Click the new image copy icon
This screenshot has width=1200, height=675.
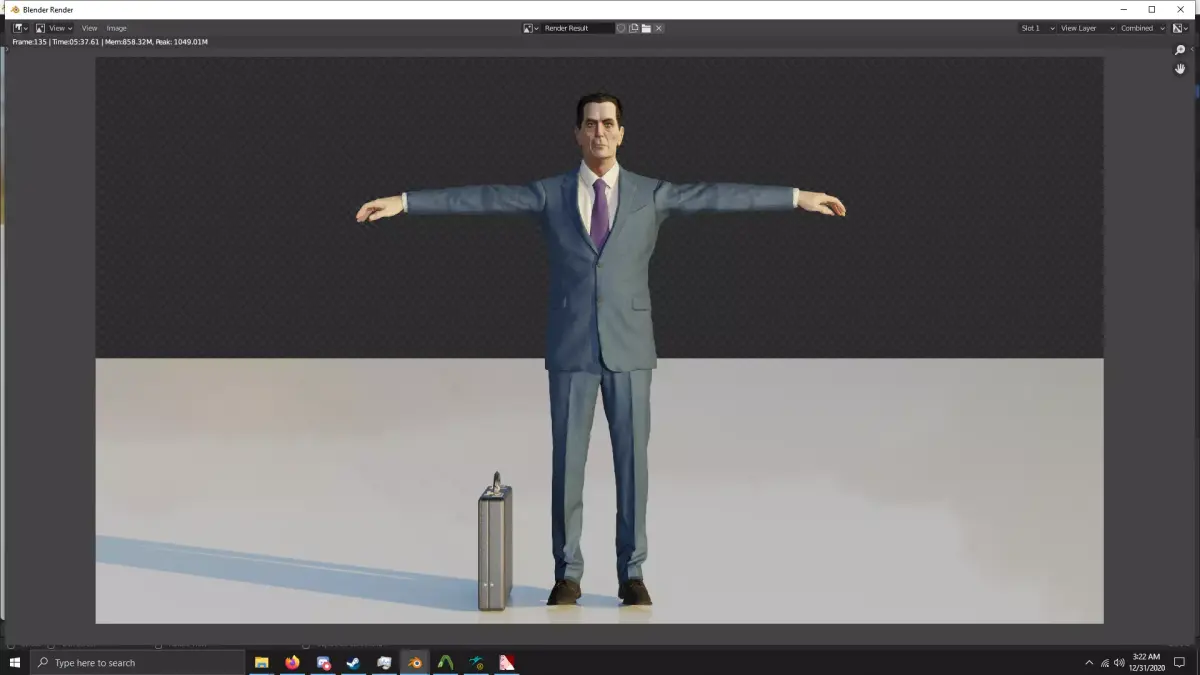click(x=634, y=28)
